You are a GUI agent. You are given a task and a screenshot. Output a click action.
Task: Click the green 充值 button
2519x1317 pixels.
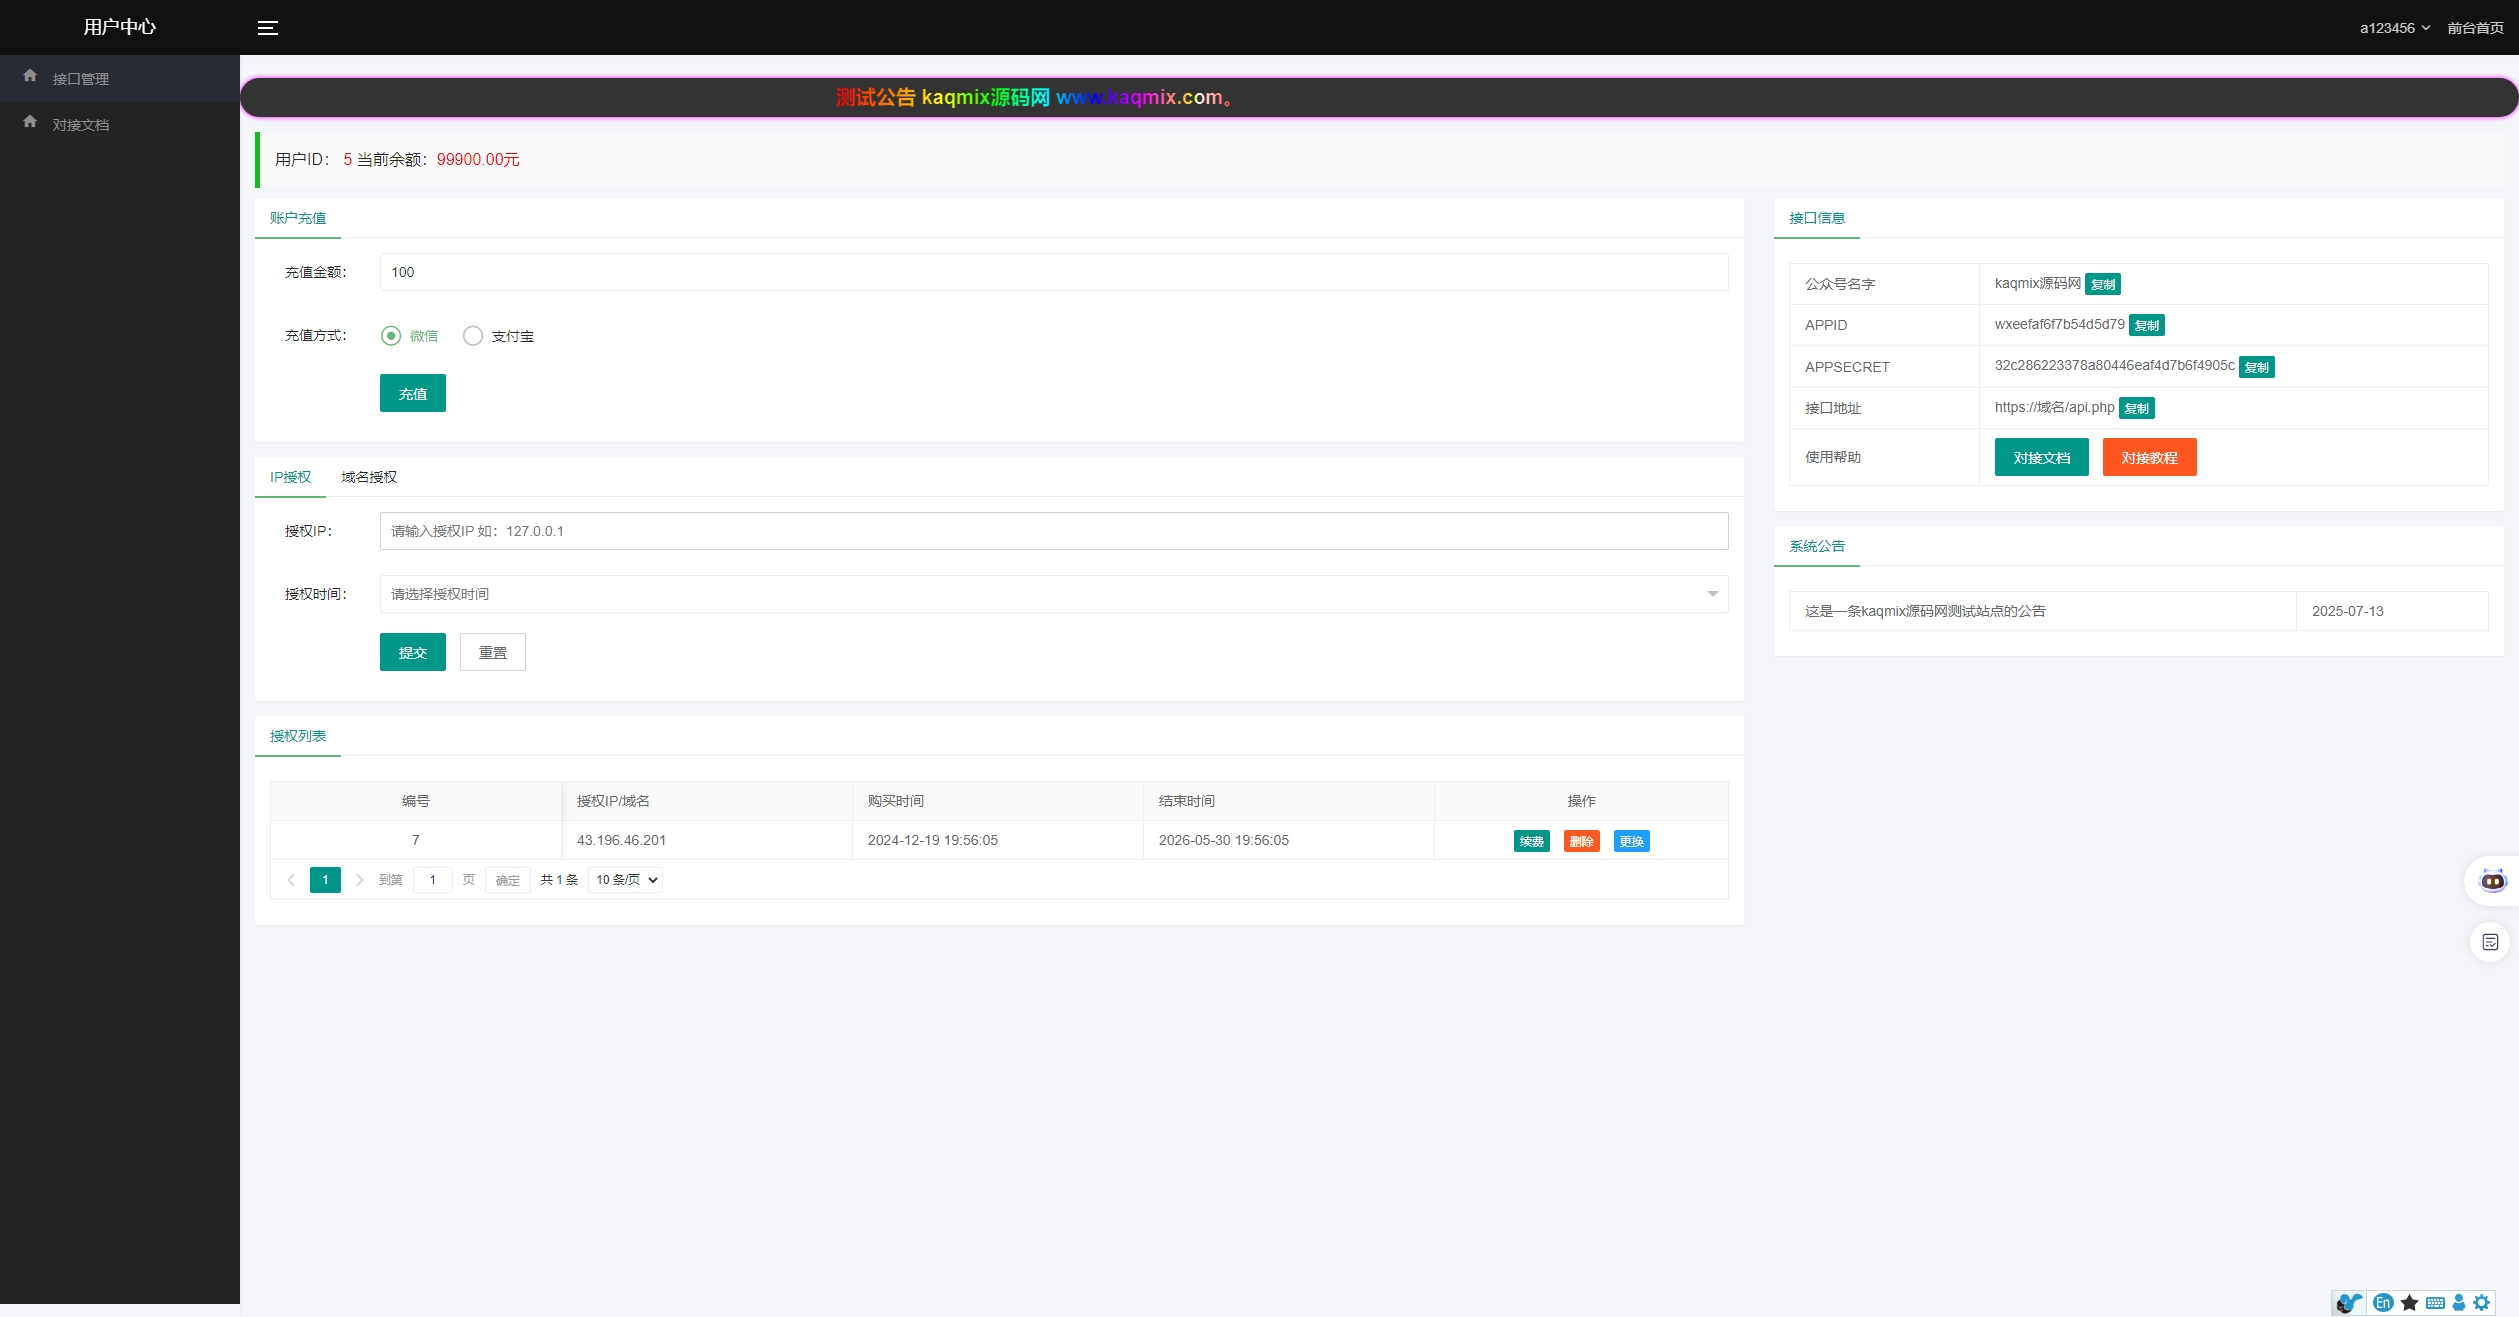412,394
